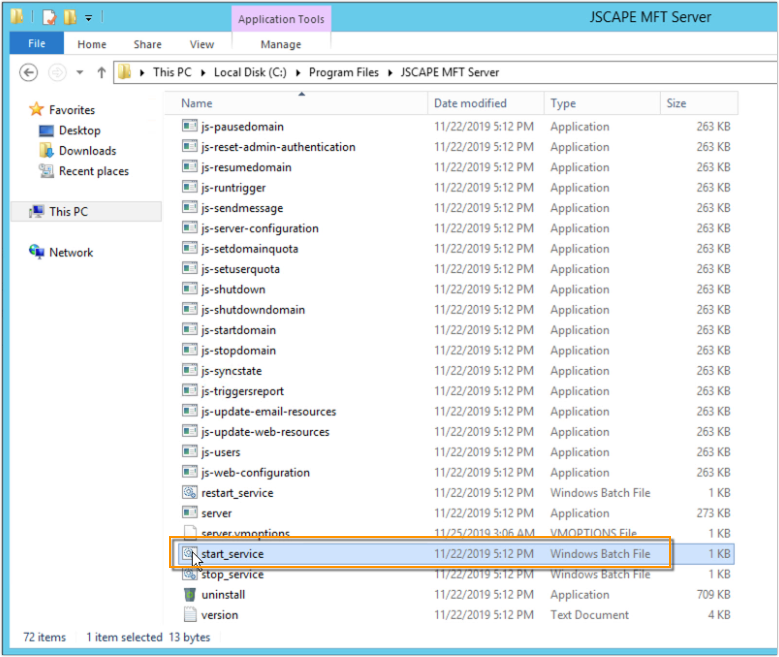The width and height of the screenshot is (779, 657).
Task: Click the js-setuserquota file icon
Action: (x=189, y=268)
